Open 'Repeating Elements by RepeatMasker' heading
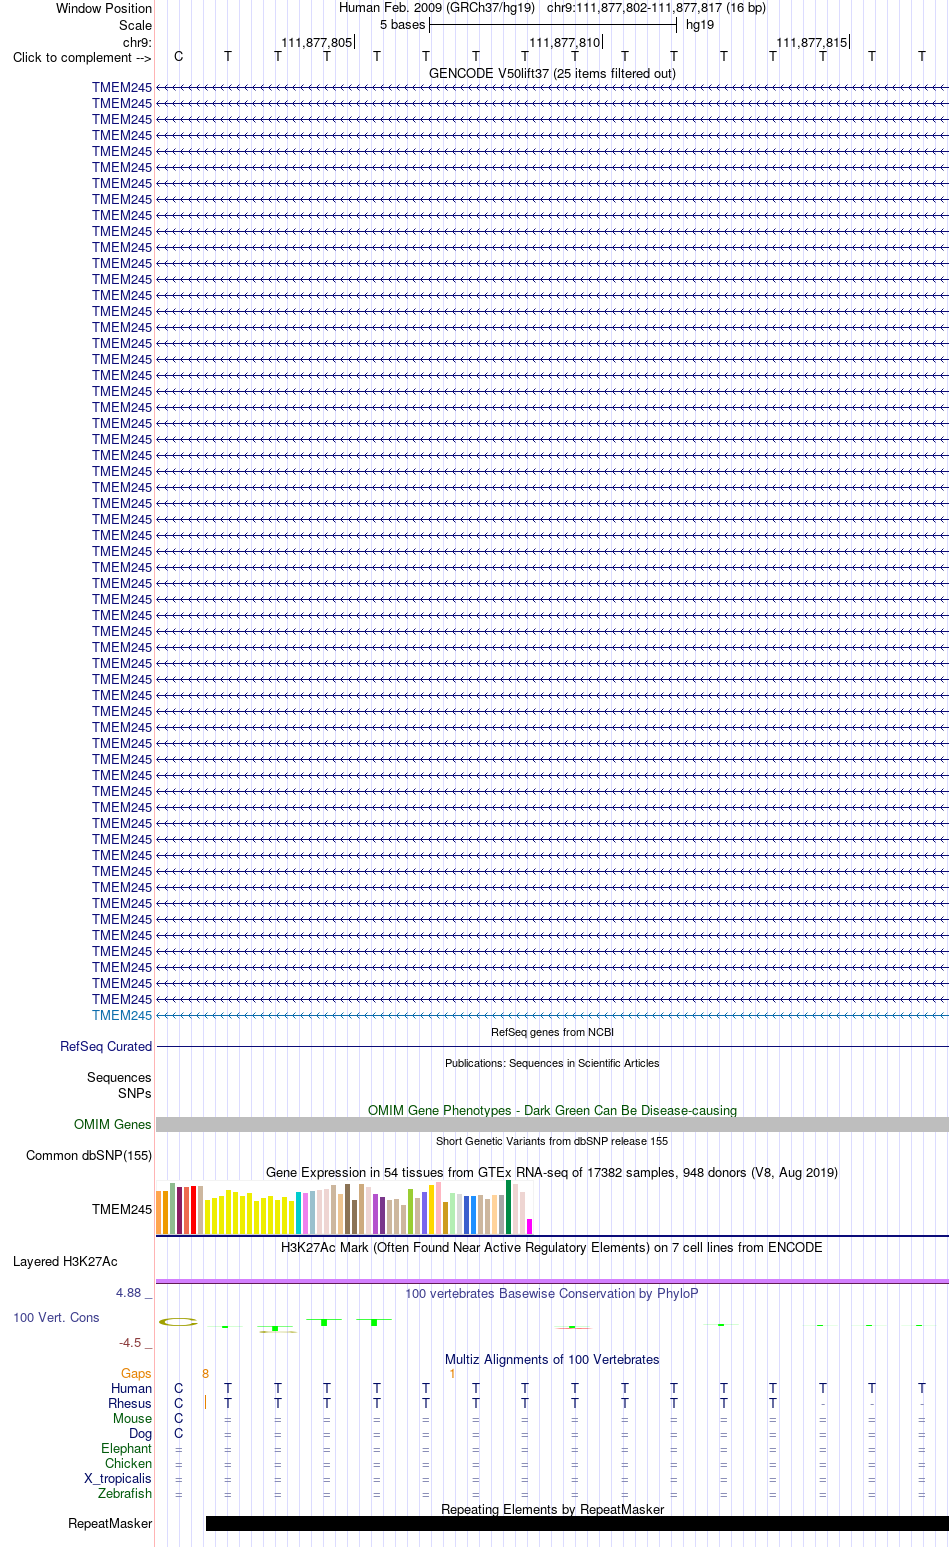 click(552, 1509)
